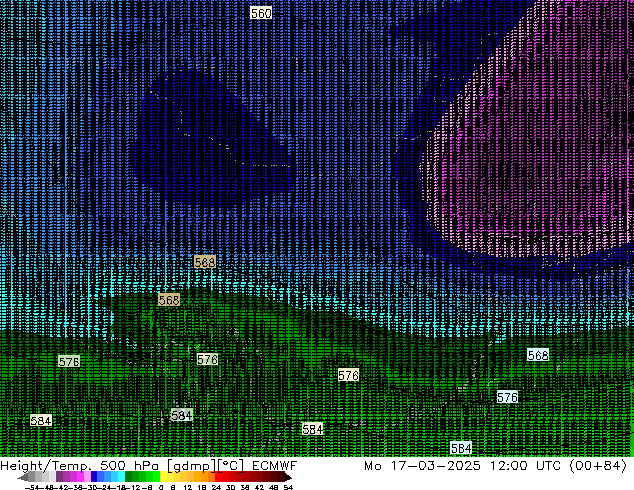Viewport: 634px width, 490px height.
Task: Click the [gdmp] unit label
Action: tap(191, 466)
